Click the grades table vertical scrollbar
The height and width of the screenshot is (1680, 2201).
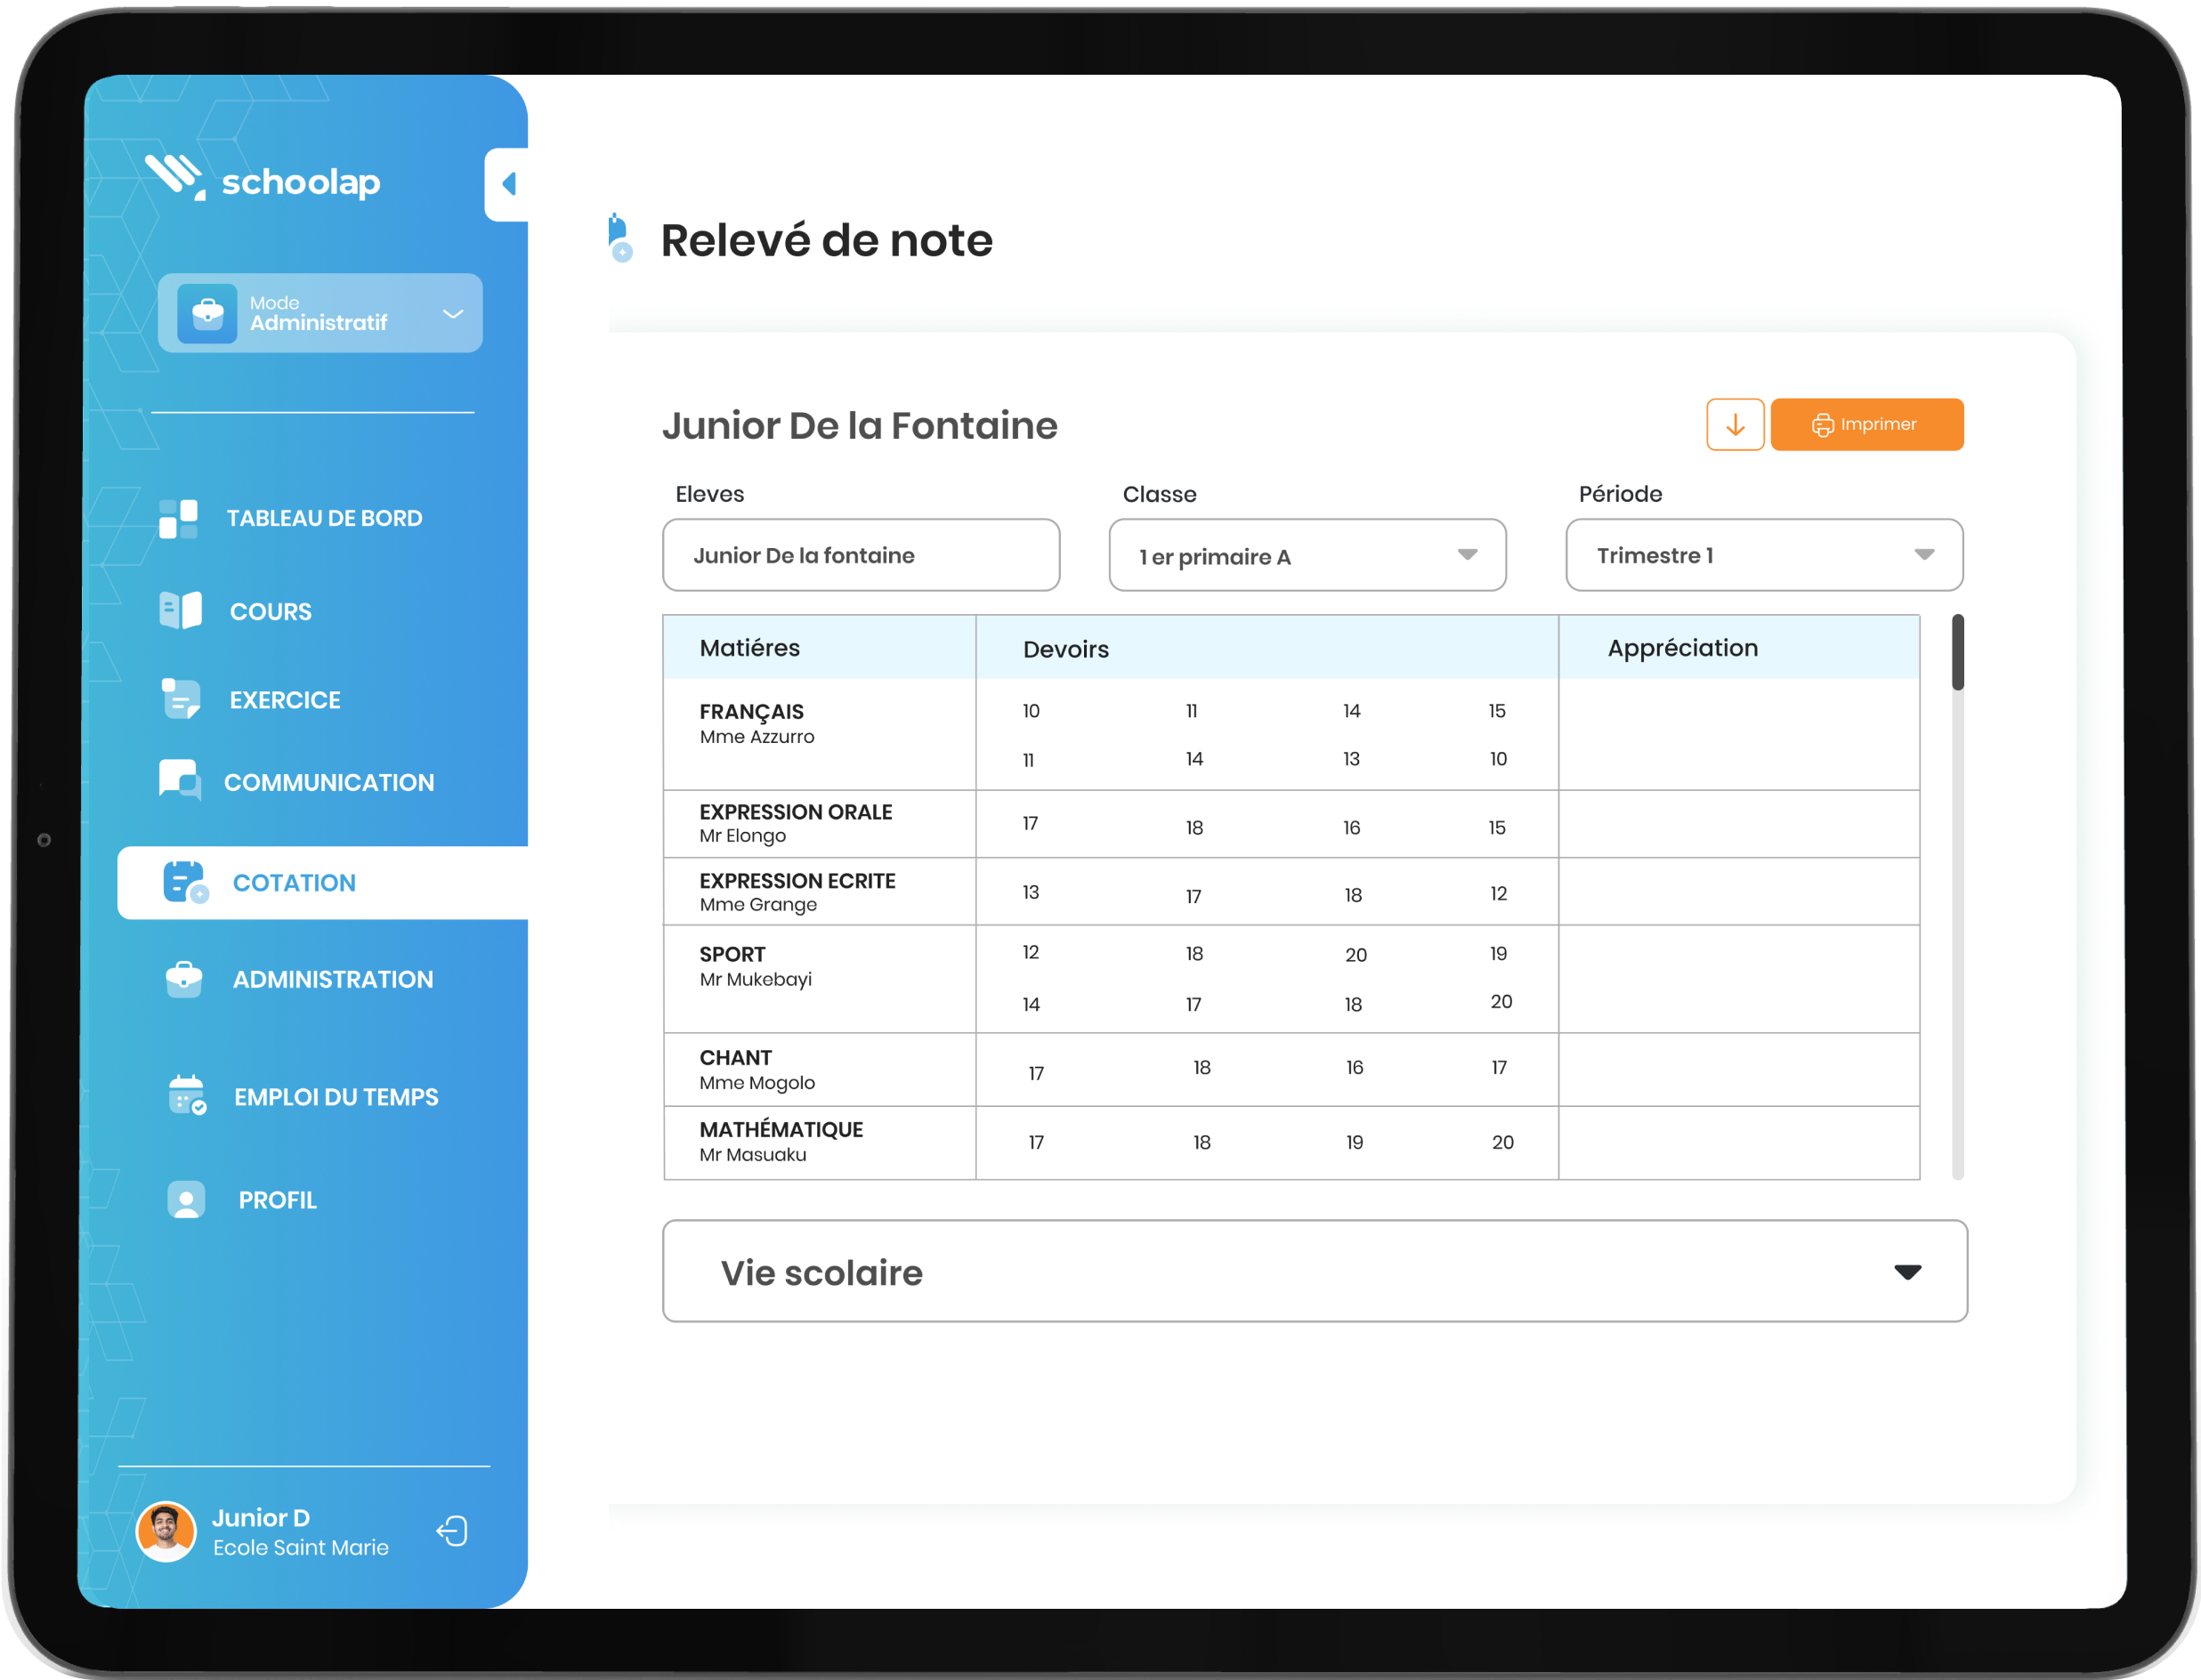[1957, 653]
